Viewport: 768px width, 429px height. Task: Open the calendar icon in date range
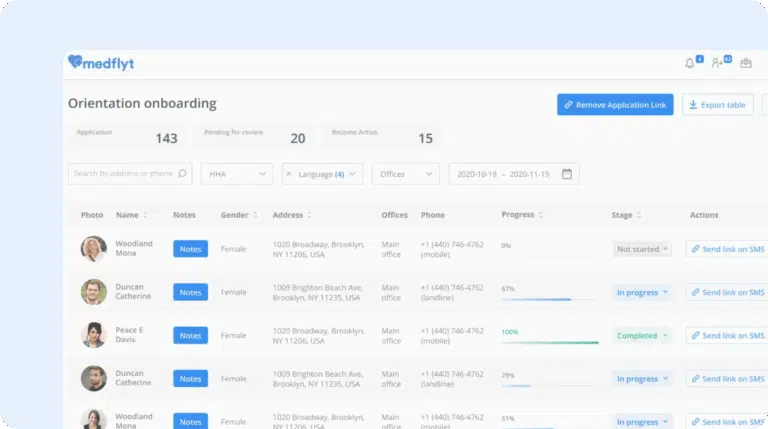point(567,174)
